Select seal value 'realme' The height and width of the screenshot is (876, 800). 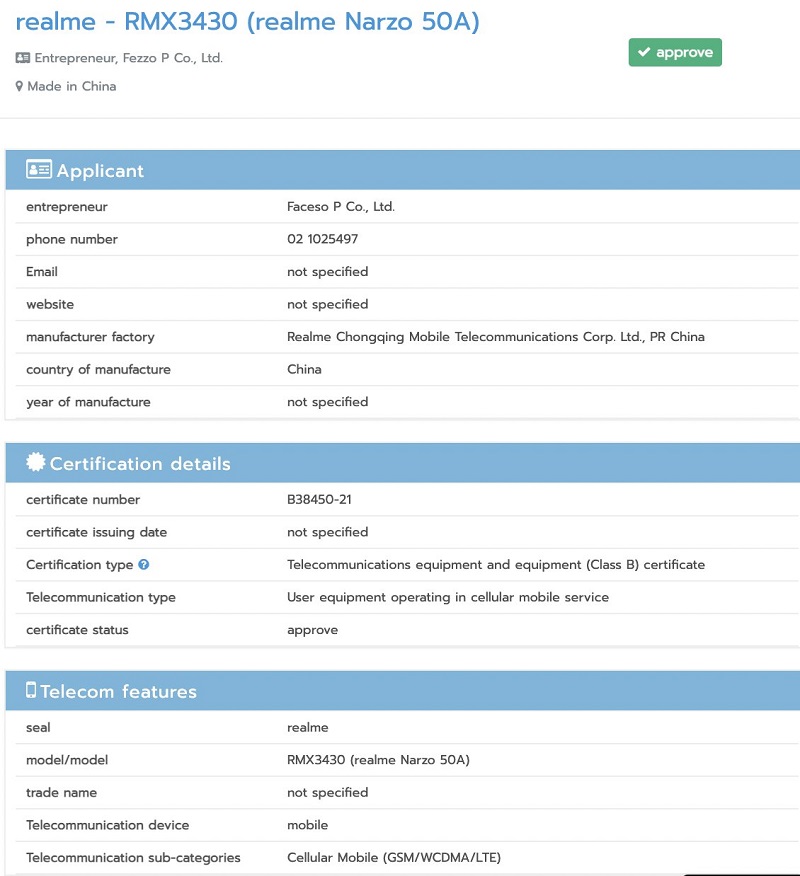click(x=307, y=727)
